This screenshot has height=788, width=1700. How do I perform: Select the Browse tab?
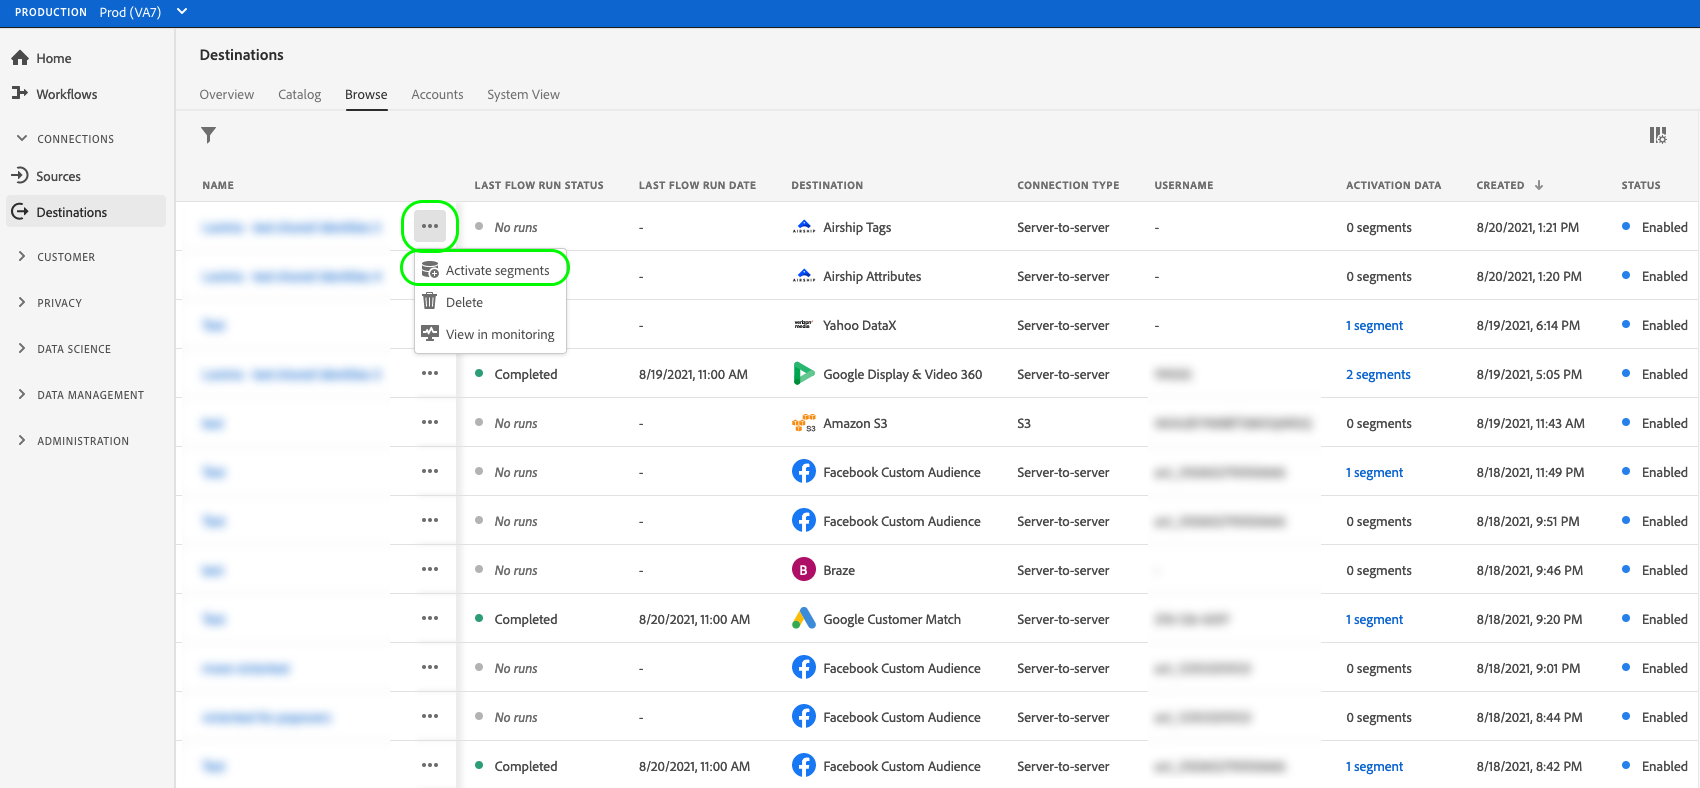click(366, 95)
